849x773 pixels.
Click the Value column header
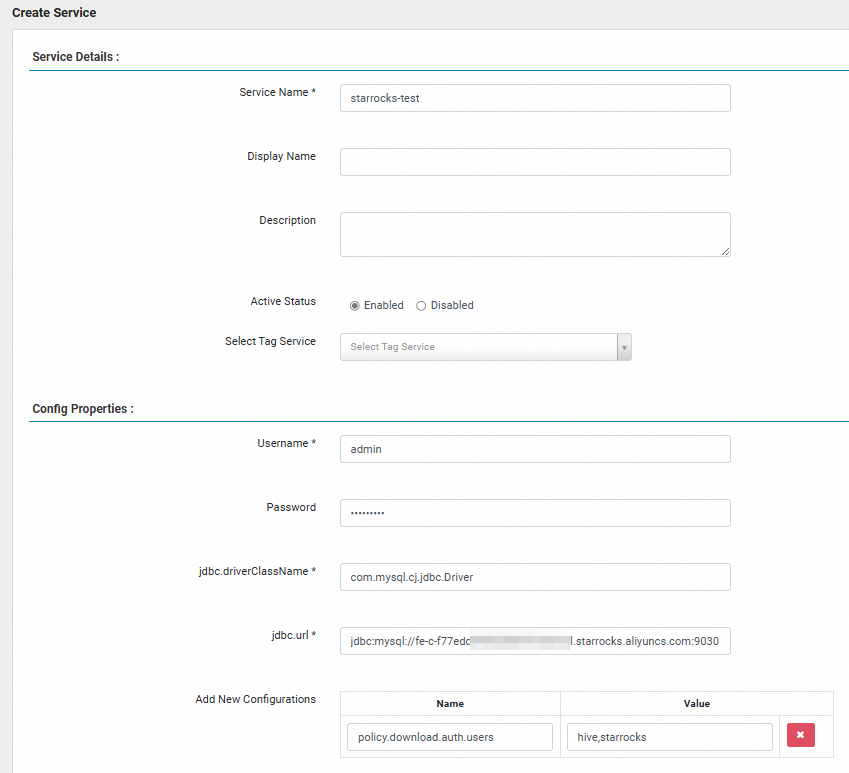point(696,704)
